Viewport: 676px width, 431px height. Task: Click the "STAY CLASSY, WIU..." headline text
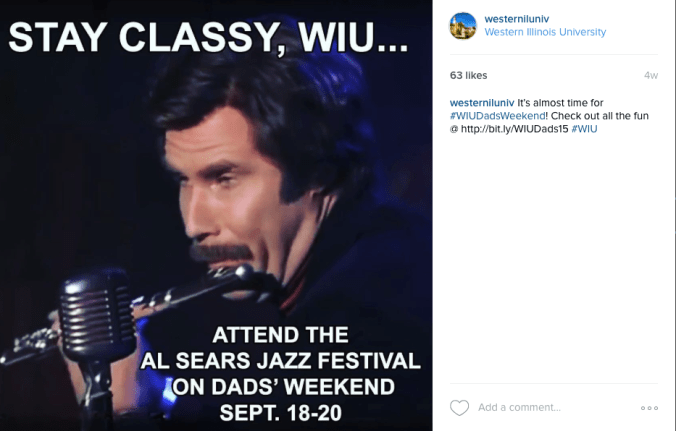pyautogui.click(x=208, y=37)
